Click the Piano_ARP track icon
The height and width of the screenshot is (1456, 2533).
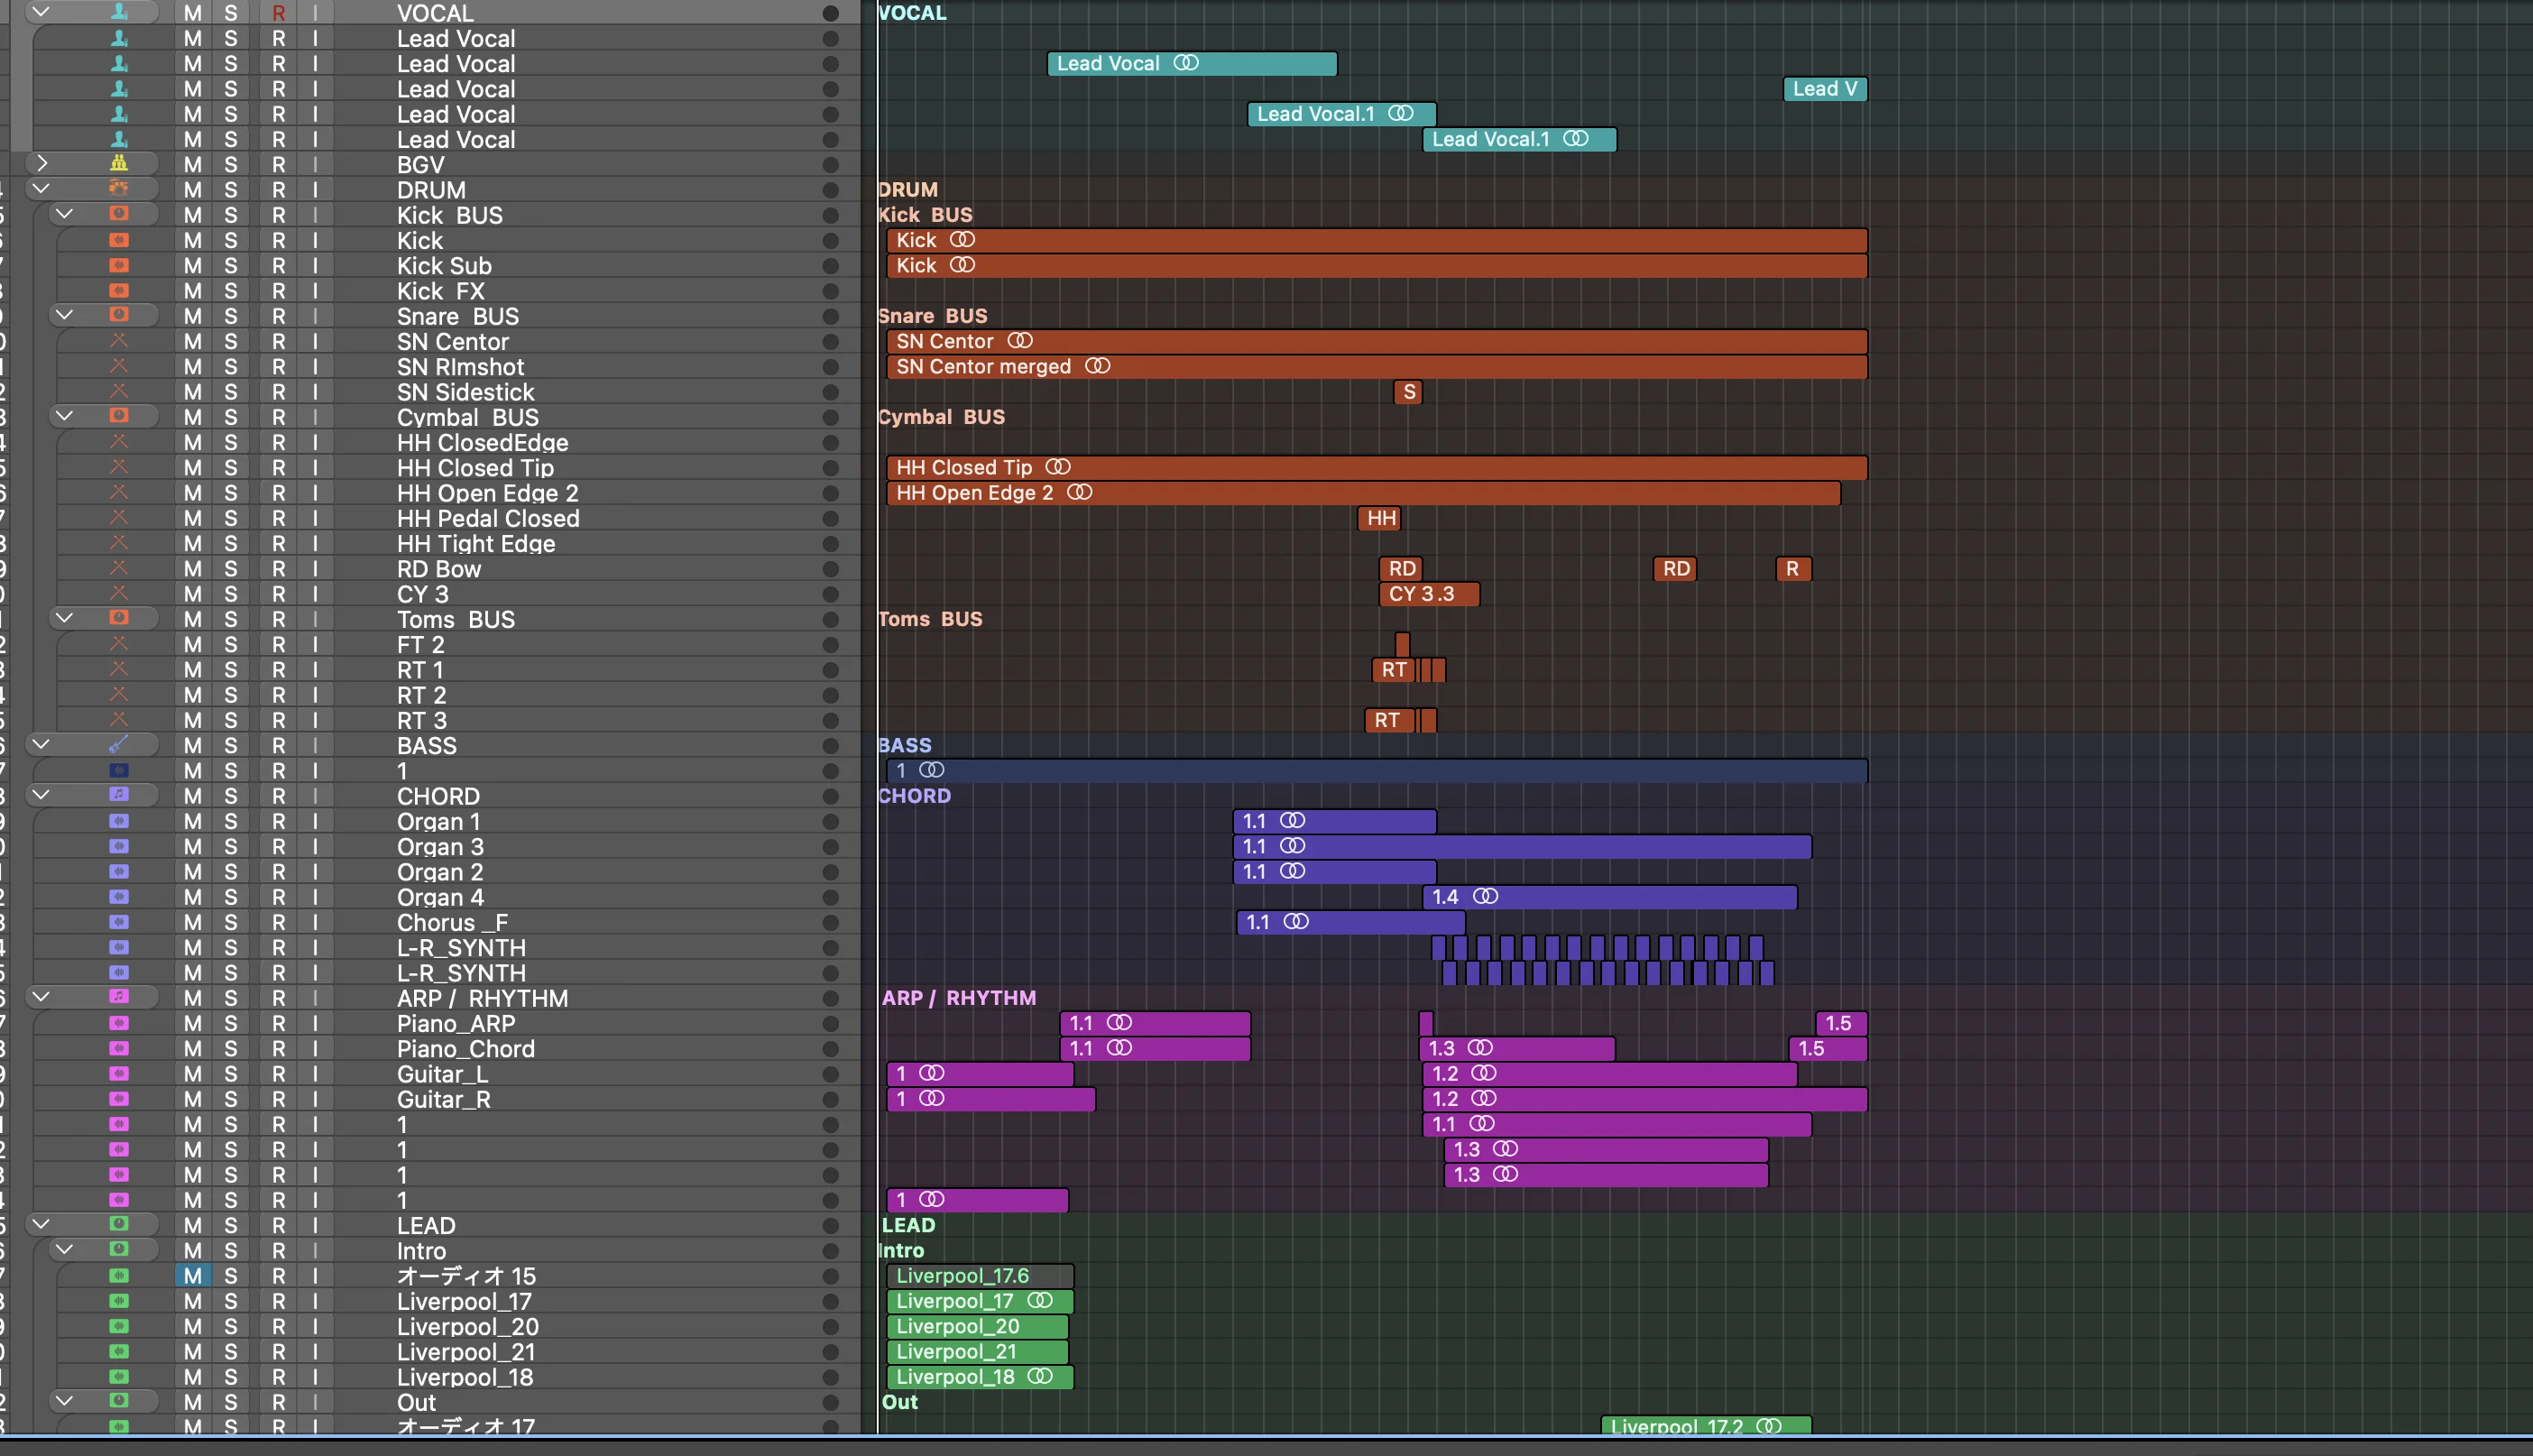click(119, 1023)
